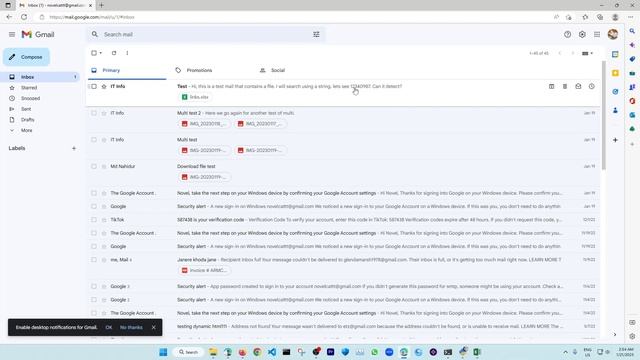Open Google Calendar in the side panel
Image resolution: width=640 pixels, height=360 pixels.
click(615, 54)
